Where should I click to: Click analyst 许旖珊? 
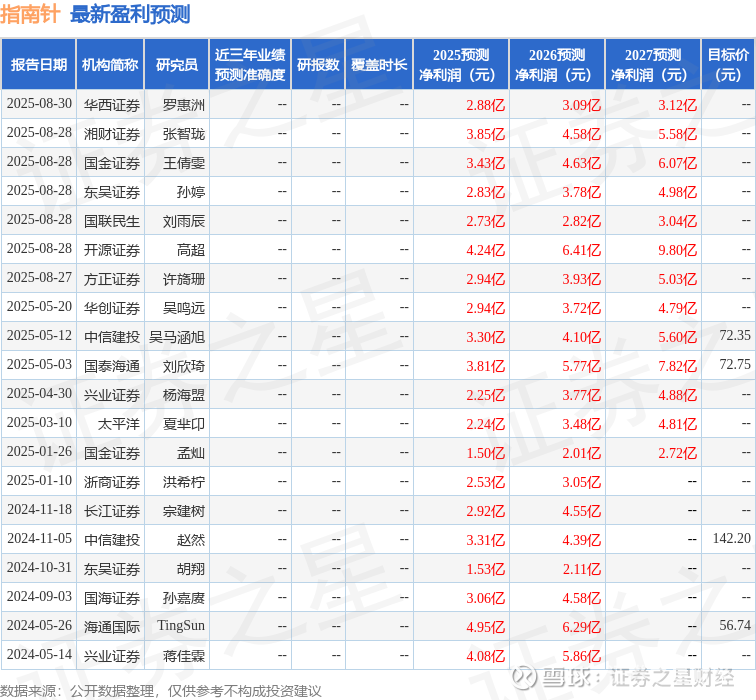pos(184,279)
